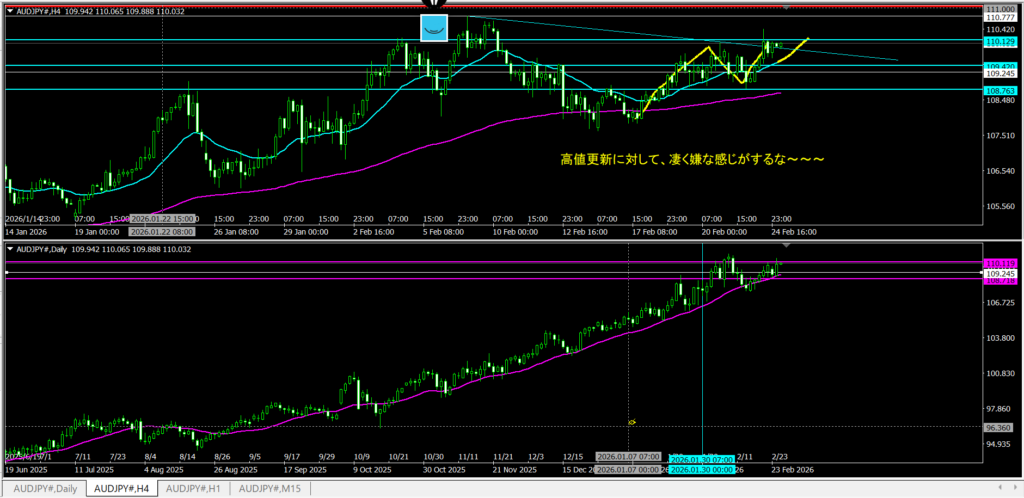Switch to the AUDJPY#,Daily tab

[x=42, y=488]
